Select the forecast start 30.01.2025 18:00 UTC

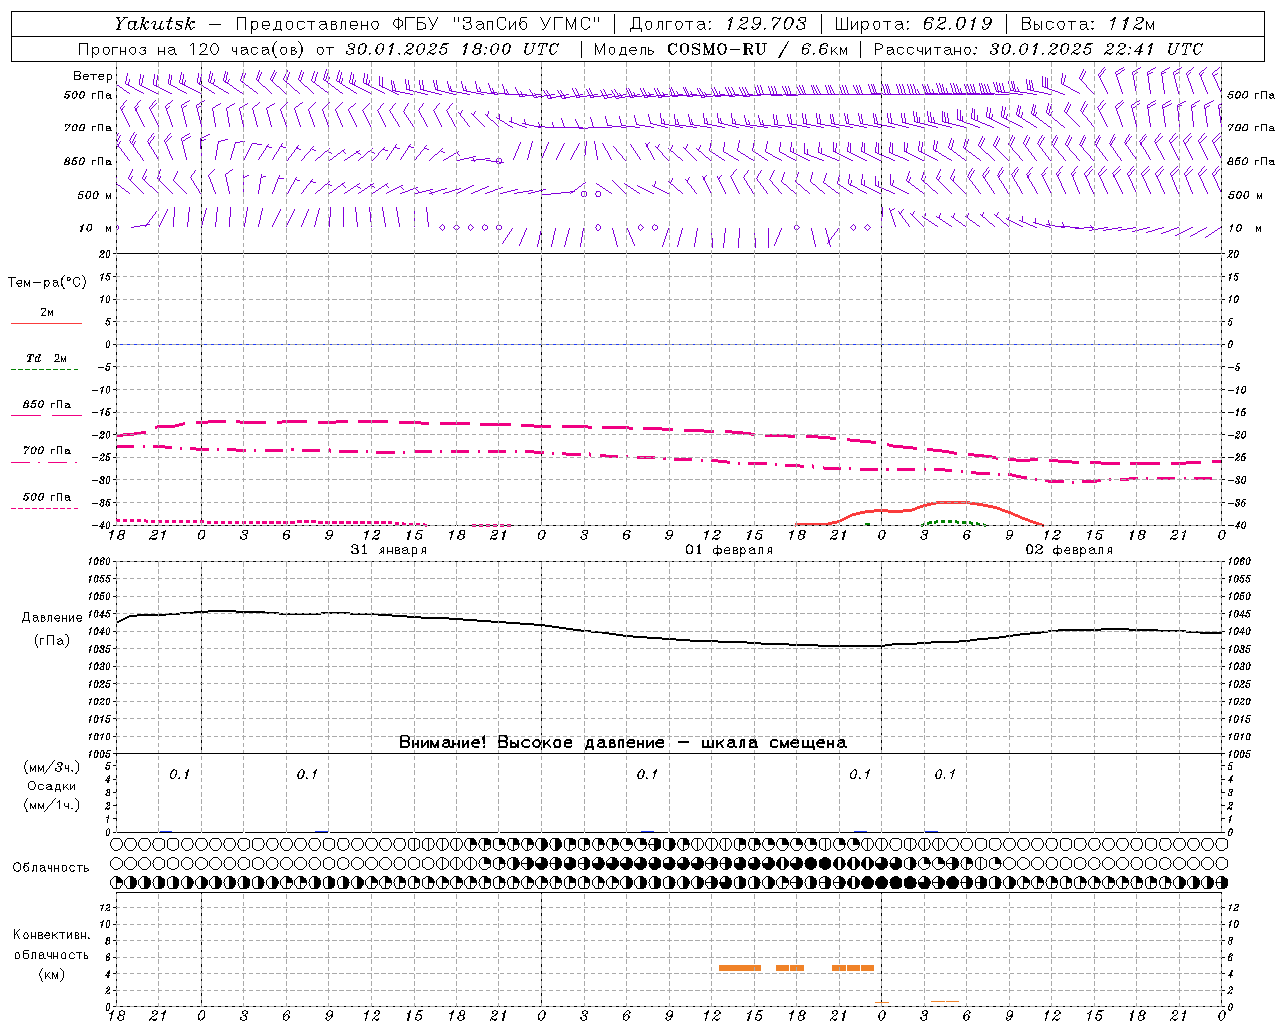click(452, 49)
